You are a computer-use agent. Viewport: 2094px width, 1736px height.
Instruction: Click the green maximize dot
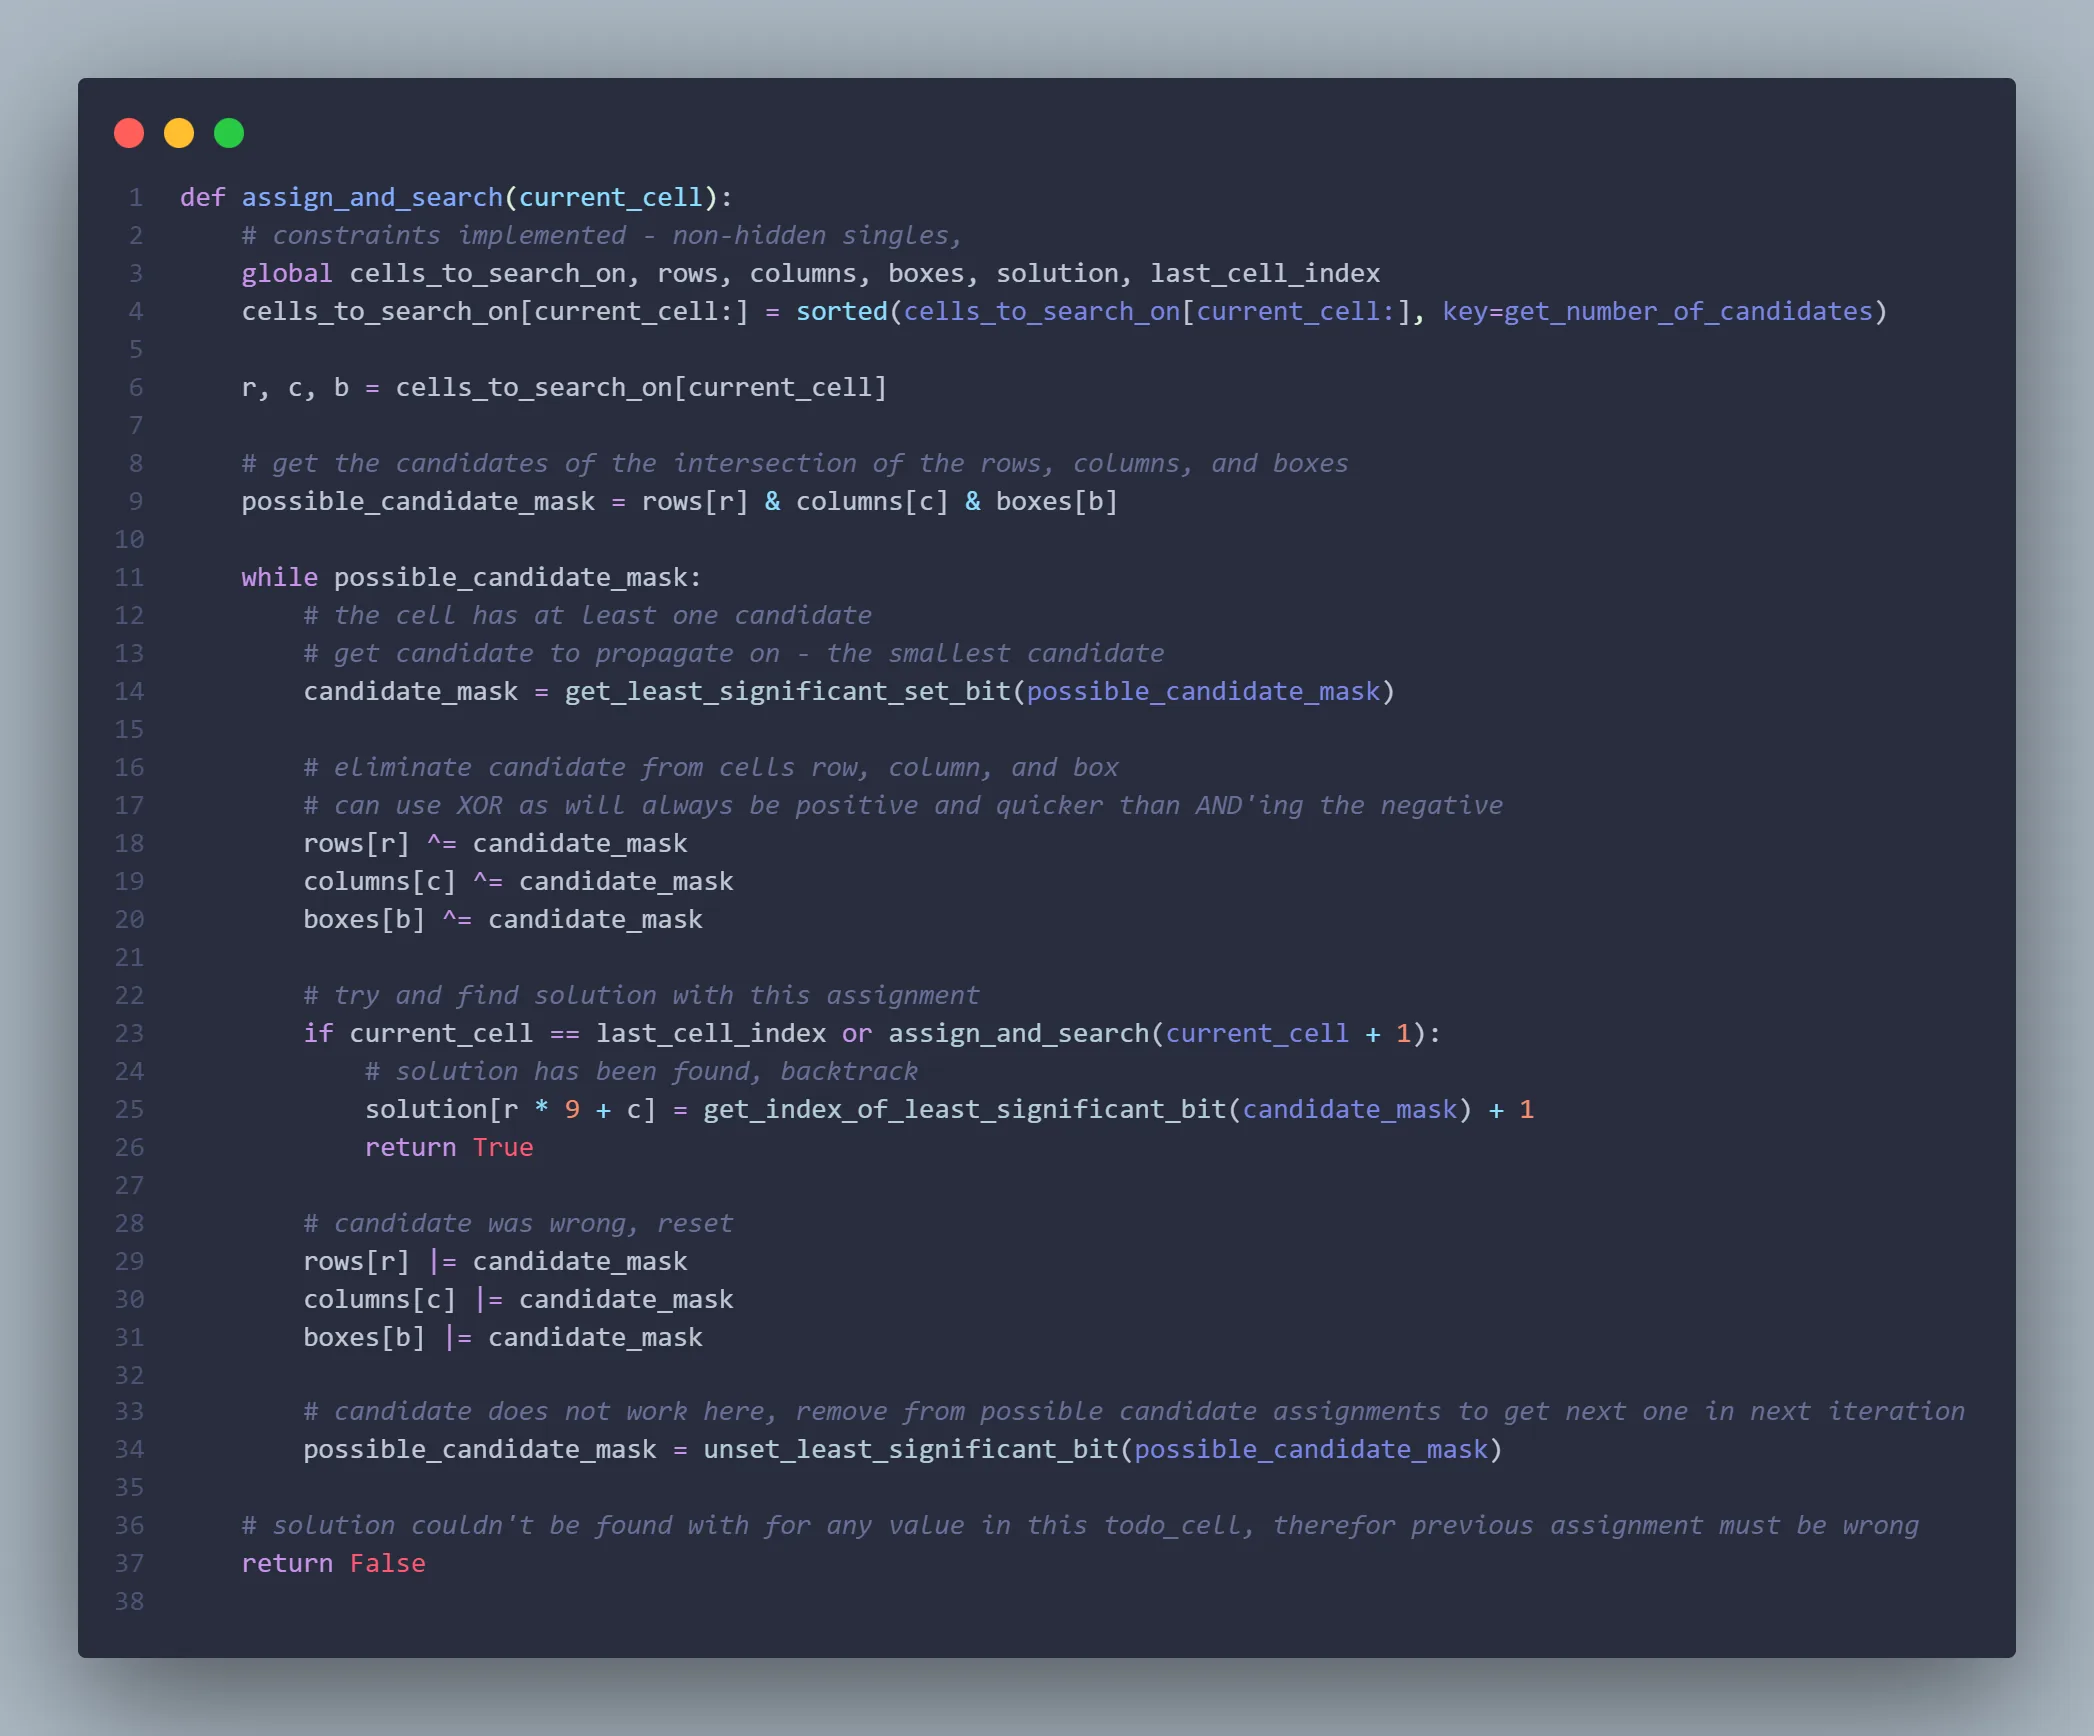[x=229, y=133]
